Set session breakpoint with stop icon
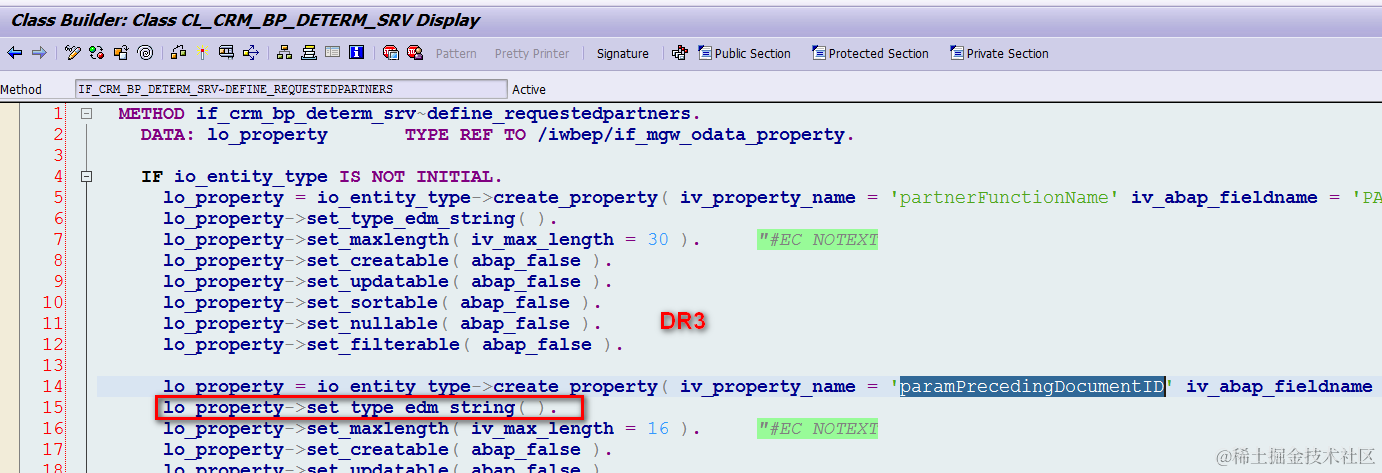Viewport: 1382px width, 473px height. (x=391, y=53)
